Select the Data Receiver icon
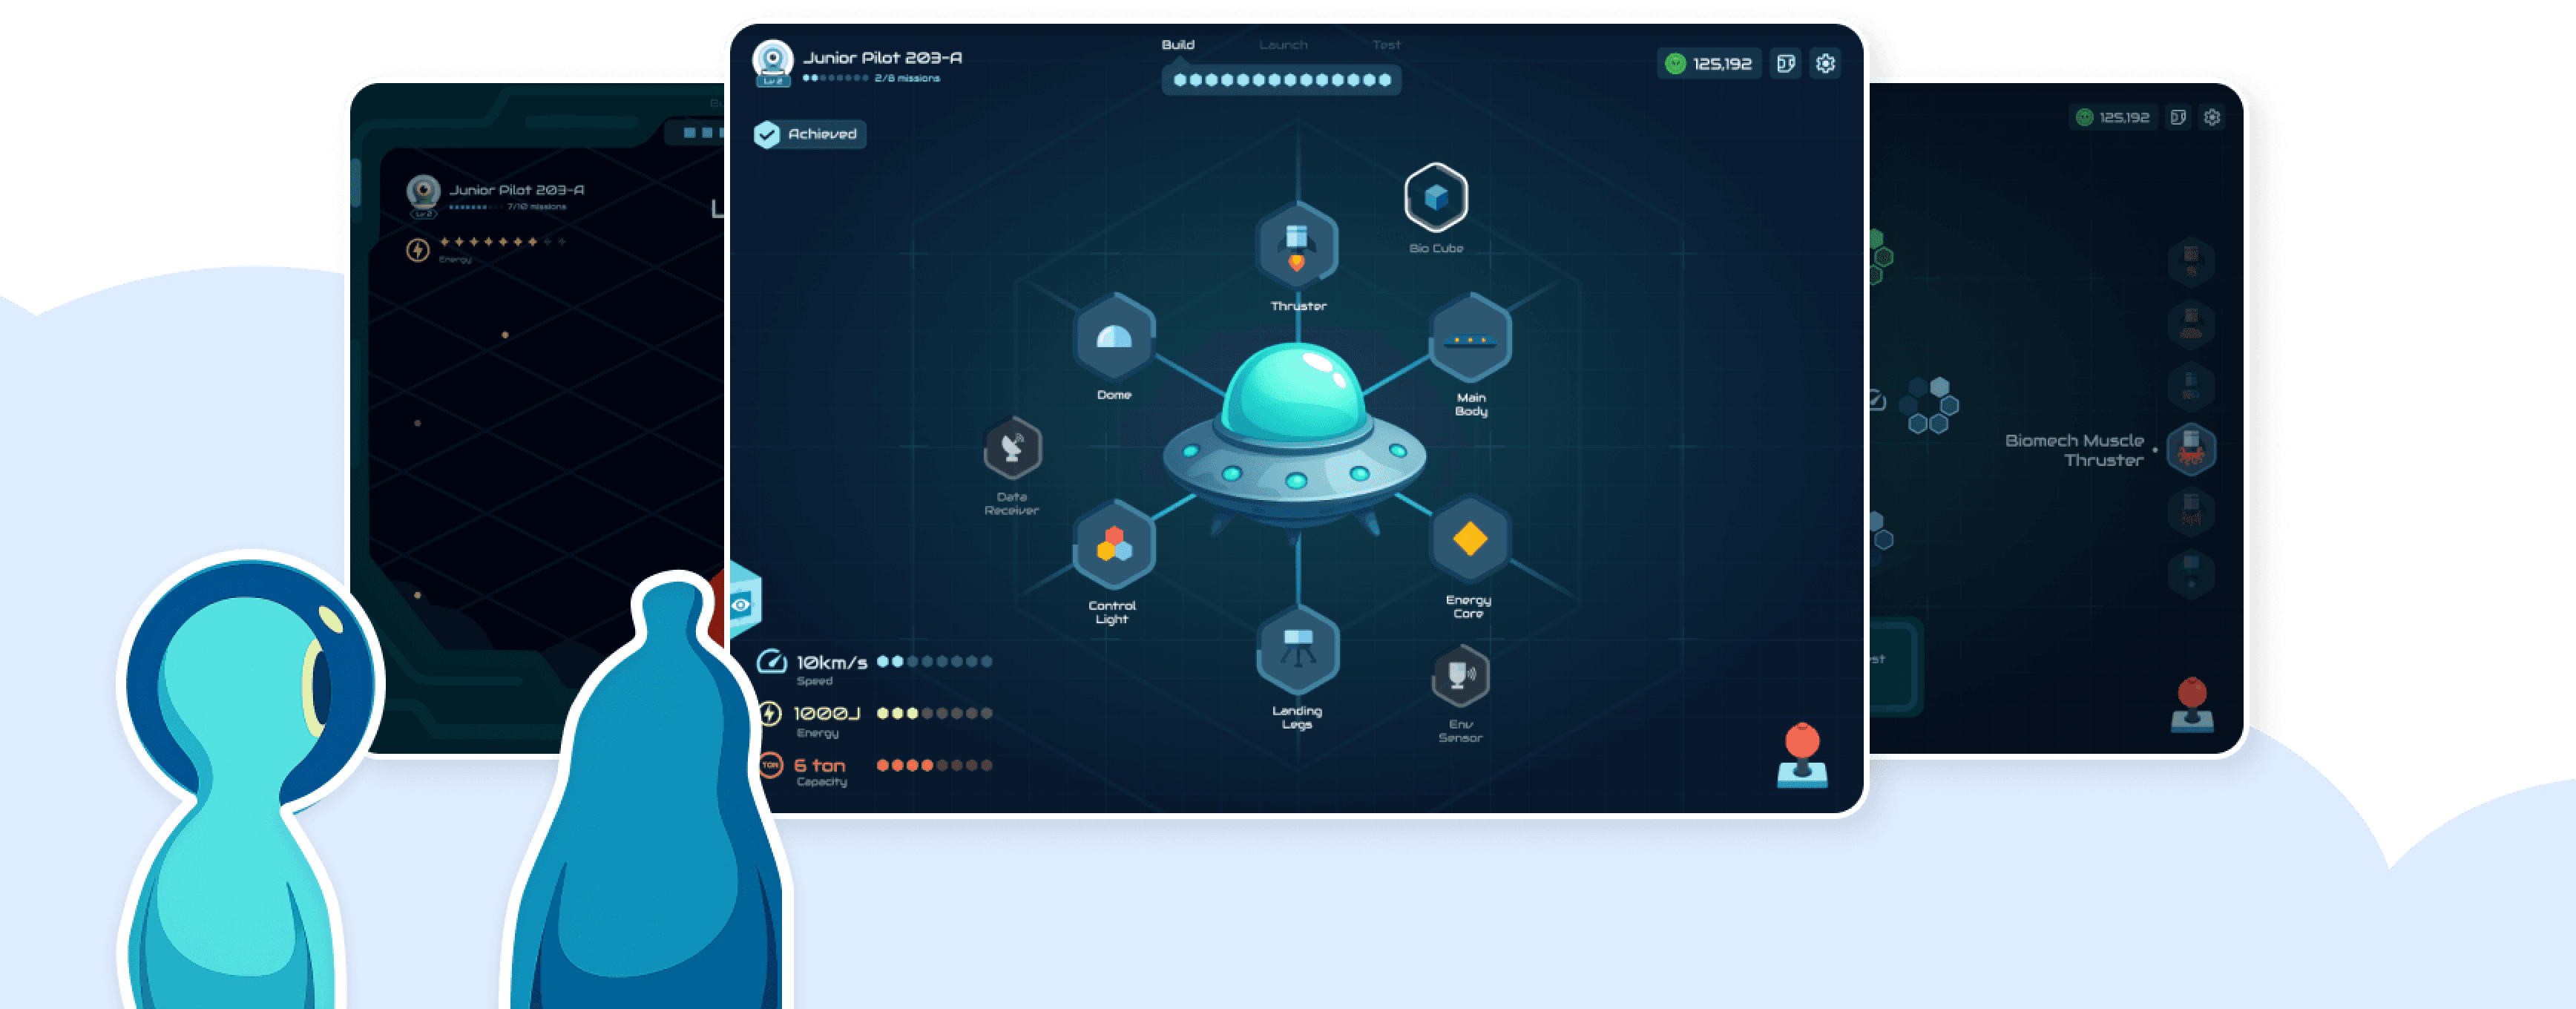The width and height of the screenshot is (2576, 1009). [1012, 448]
